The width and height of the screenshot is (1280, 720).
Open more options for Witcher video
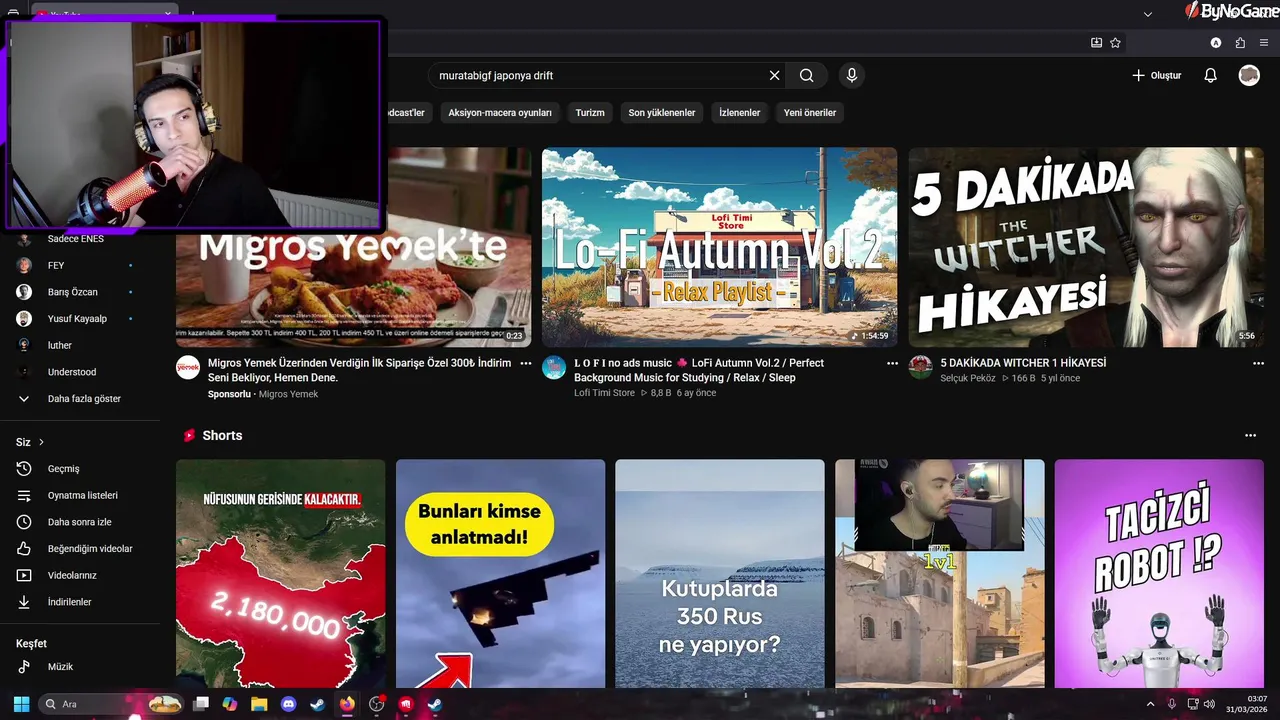(x=1259, y=364)
